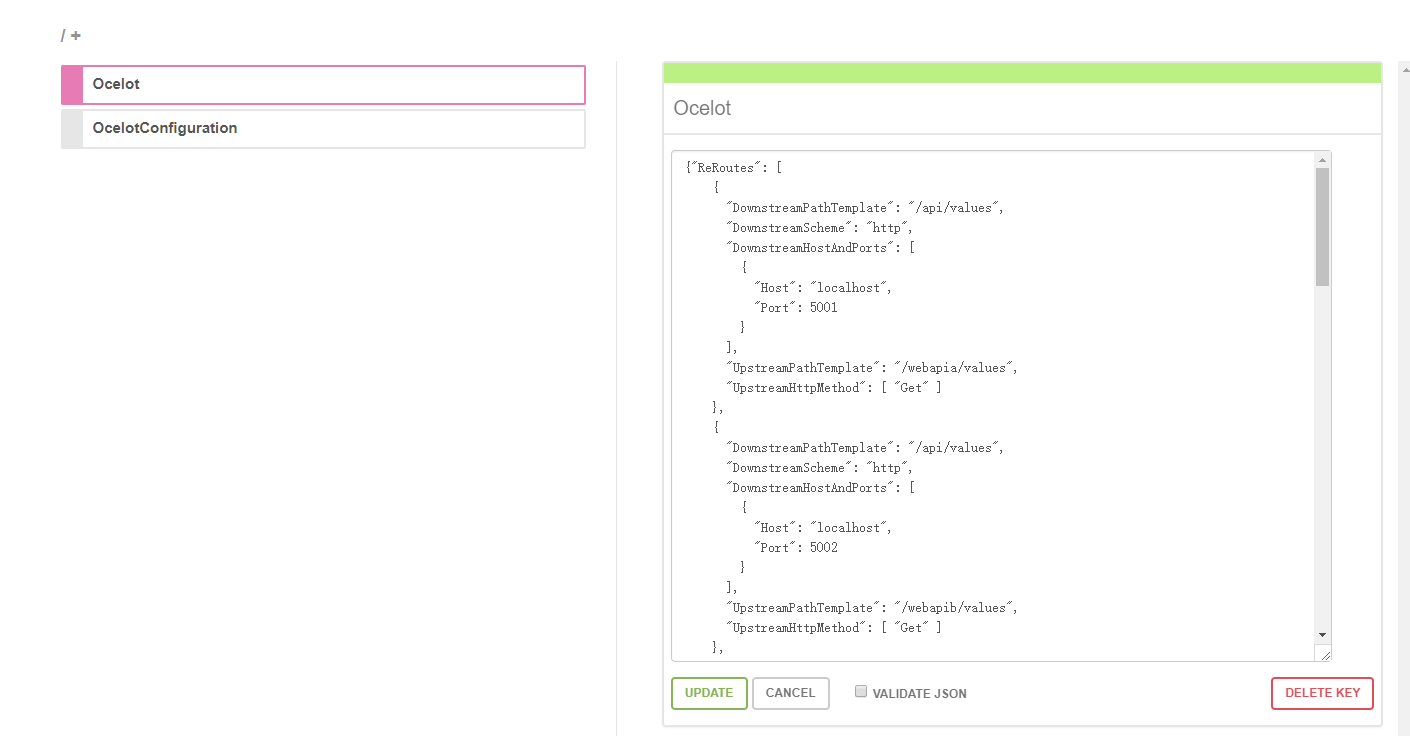Click the right page scrollbar track
Image resolution: width=1410 pixels, height=736 pixels.
click(x=1404, y=400)
